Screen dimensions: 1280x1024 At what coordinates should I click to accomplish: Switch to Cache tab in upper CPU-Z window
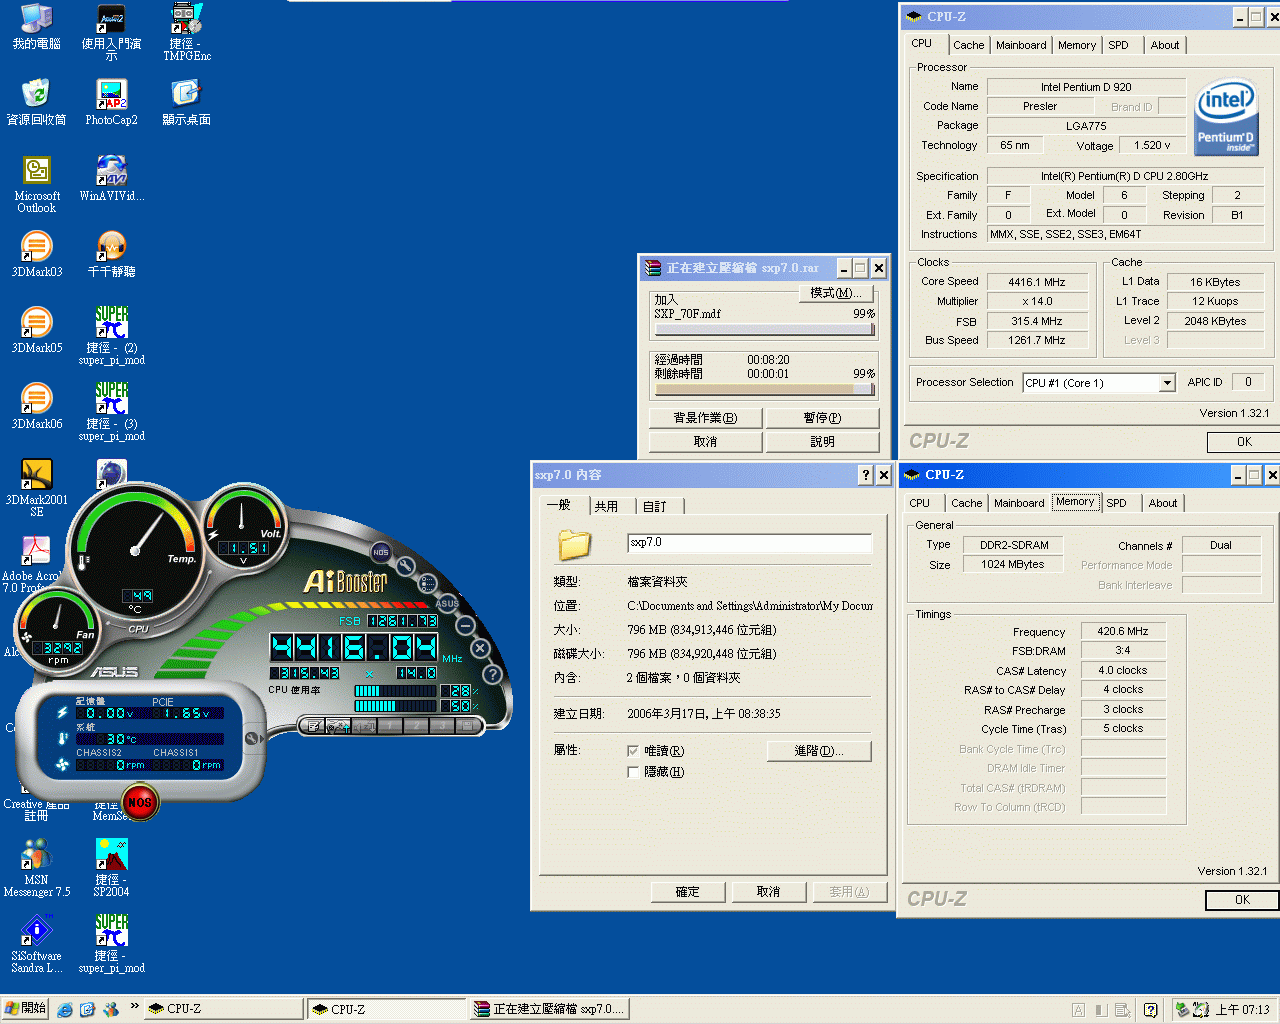[x=968, y=45]
